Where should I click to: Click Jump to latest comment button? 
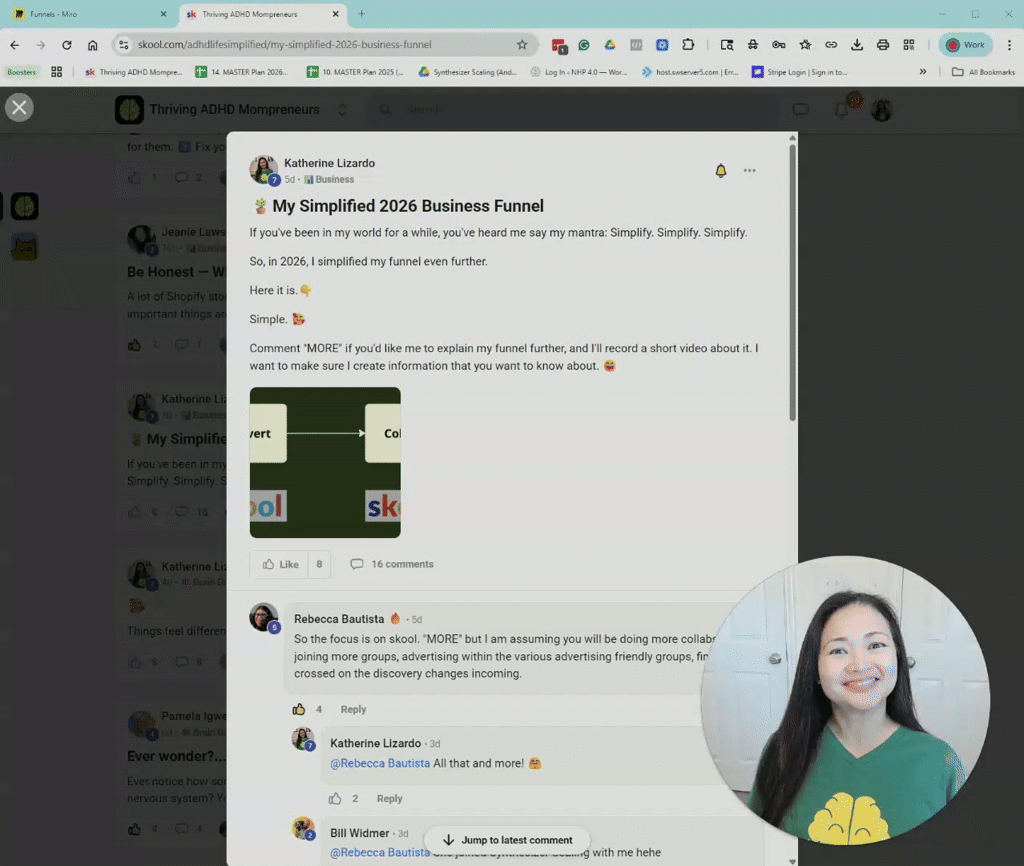[x=507, y=840]
